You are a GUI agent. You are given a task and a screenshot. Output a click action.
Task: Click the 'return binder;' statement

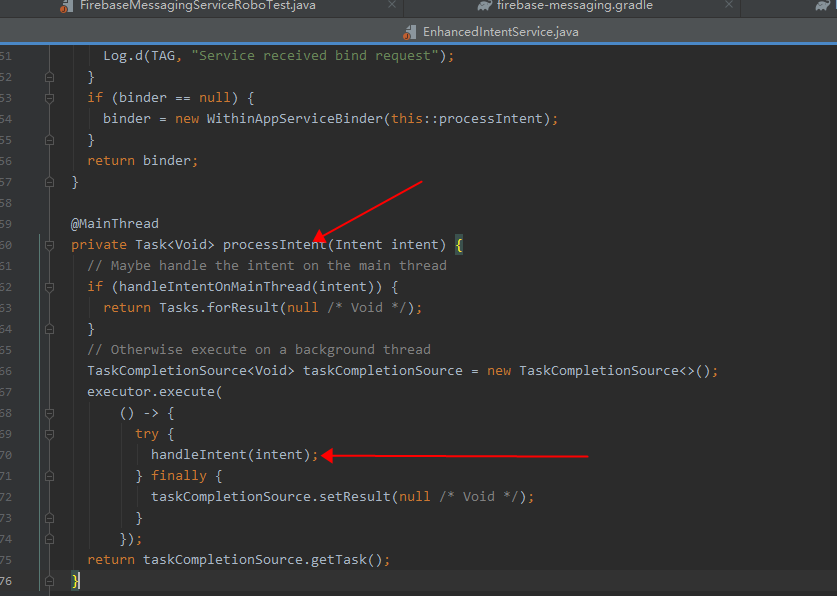[x=143, y=161]
